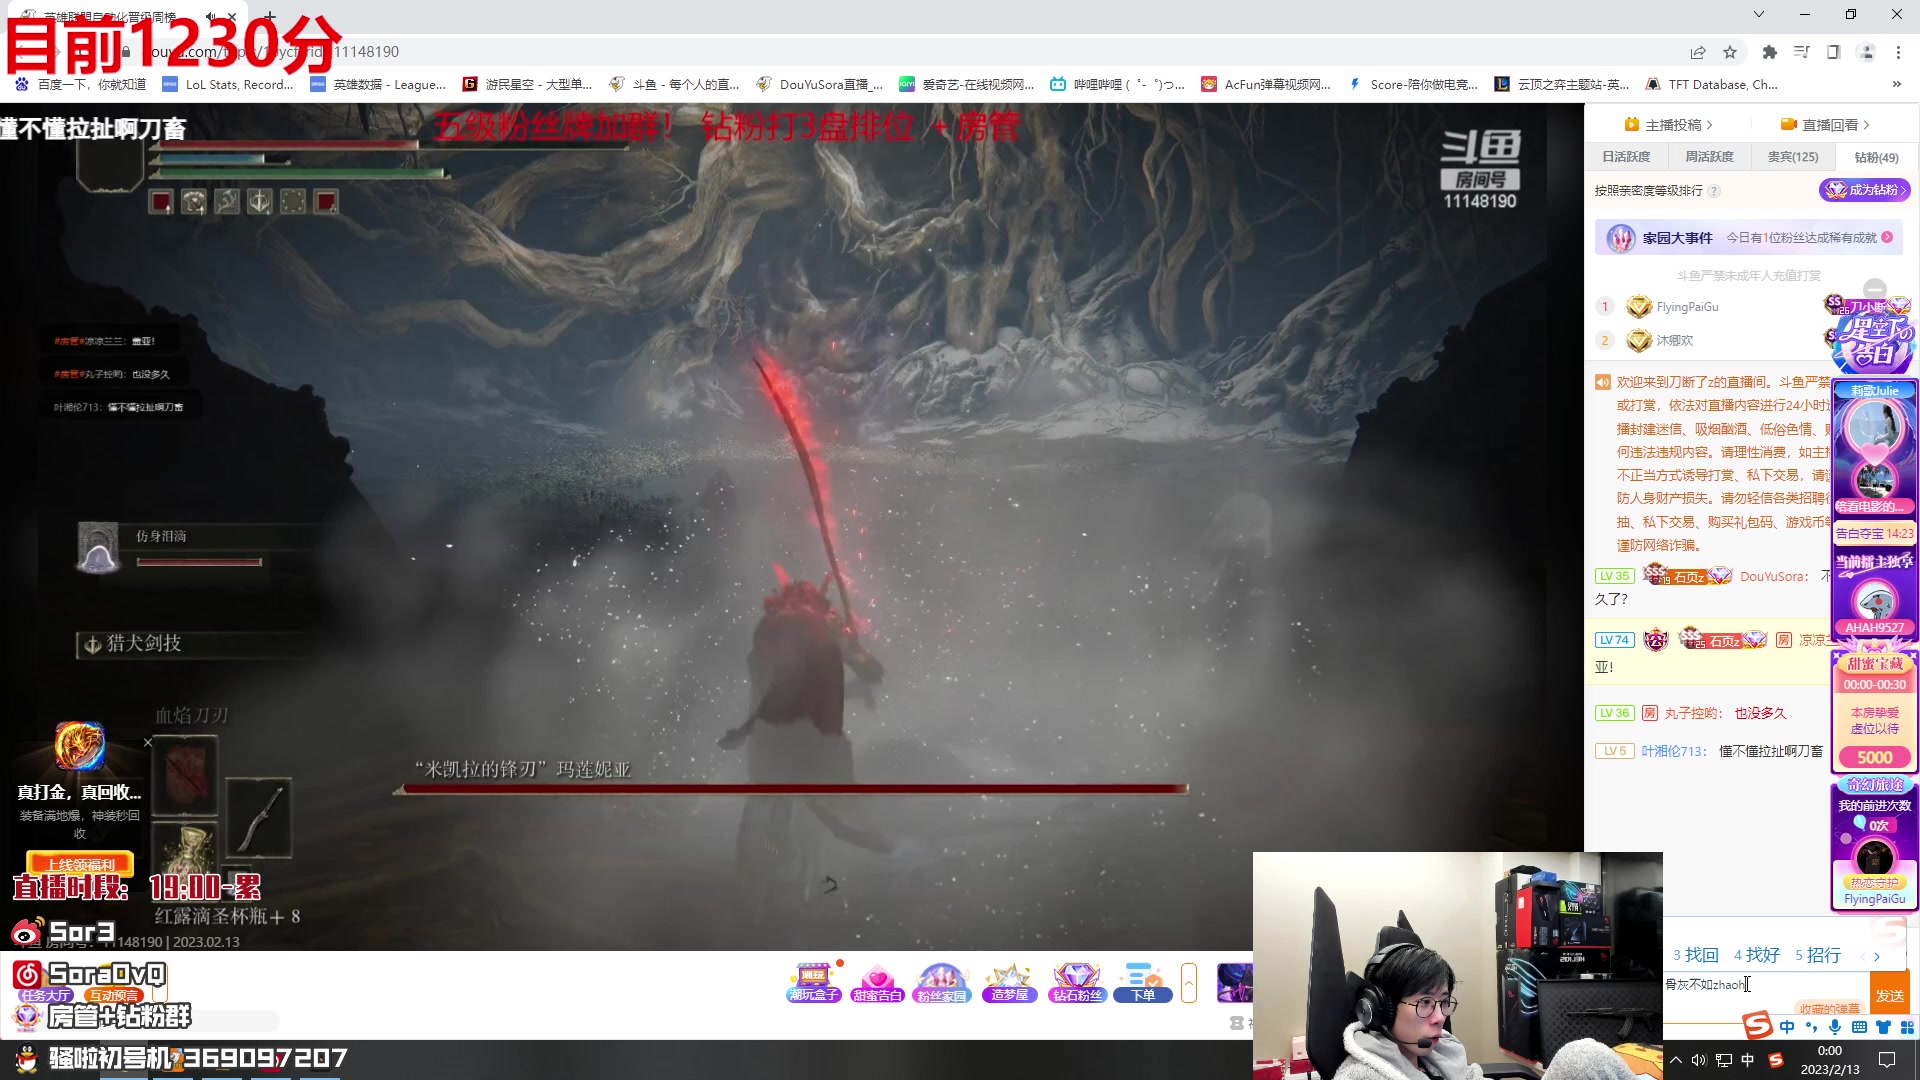Image resolution: width=1920 pixels, height=1080 pixels.
Task: Click the 成为钻粉 button
Action: pyautogui.click(x=1864, y=190)
